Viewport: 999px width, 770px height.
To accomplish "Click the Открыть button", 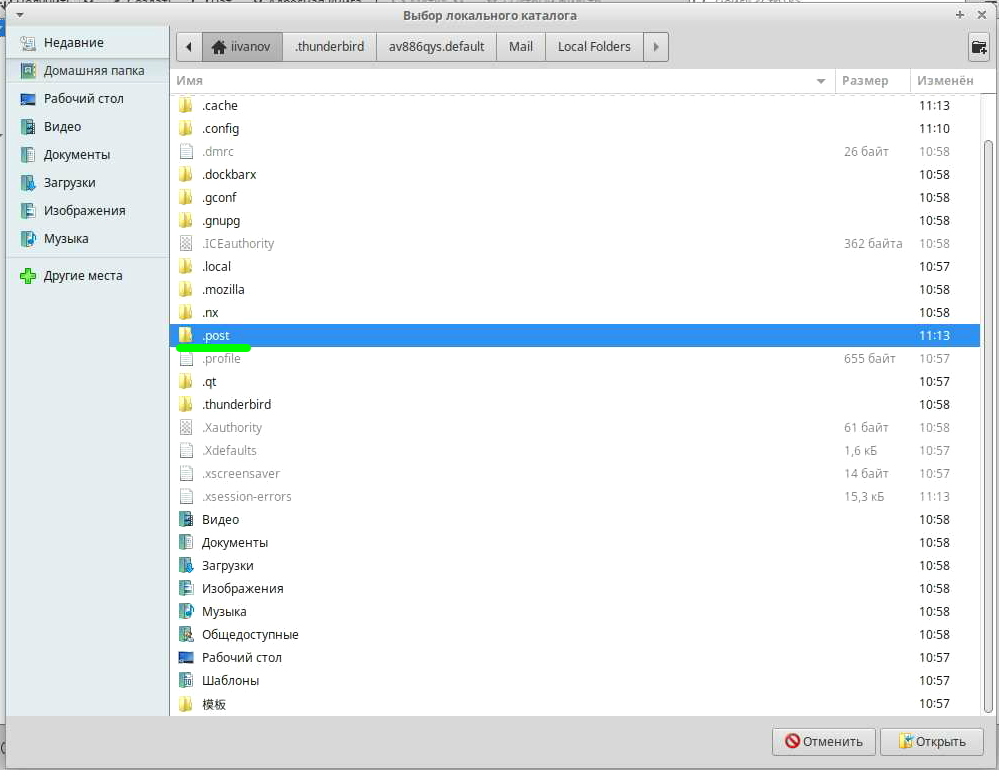I will coord(932,741).
